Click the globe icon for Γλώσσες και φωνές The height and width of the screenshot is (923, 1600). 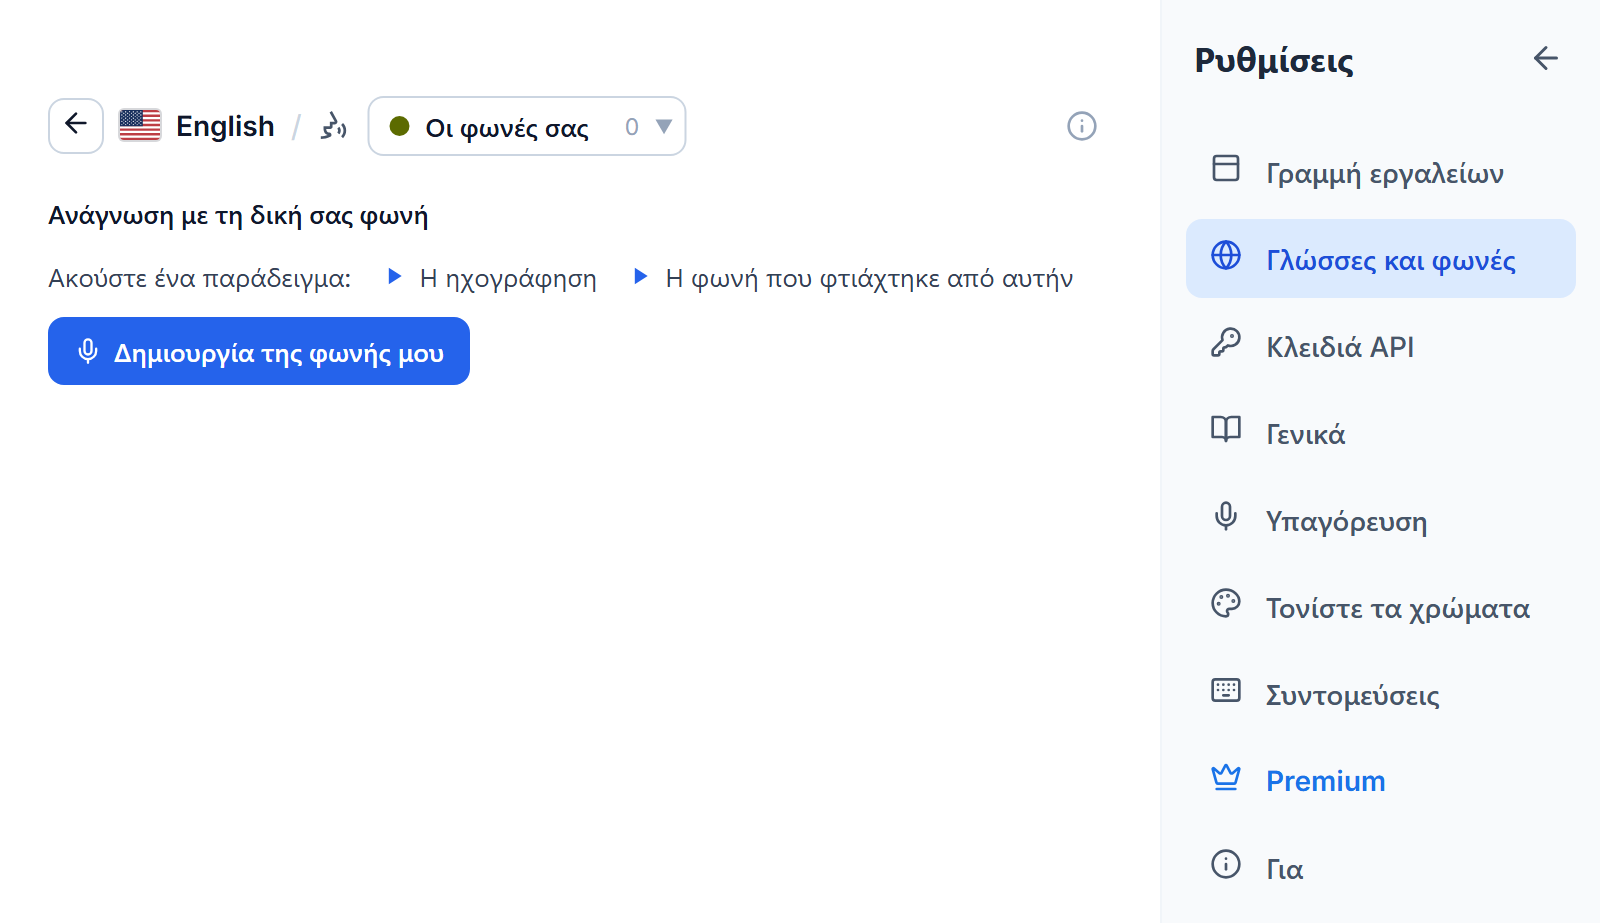pos(1226,255)
